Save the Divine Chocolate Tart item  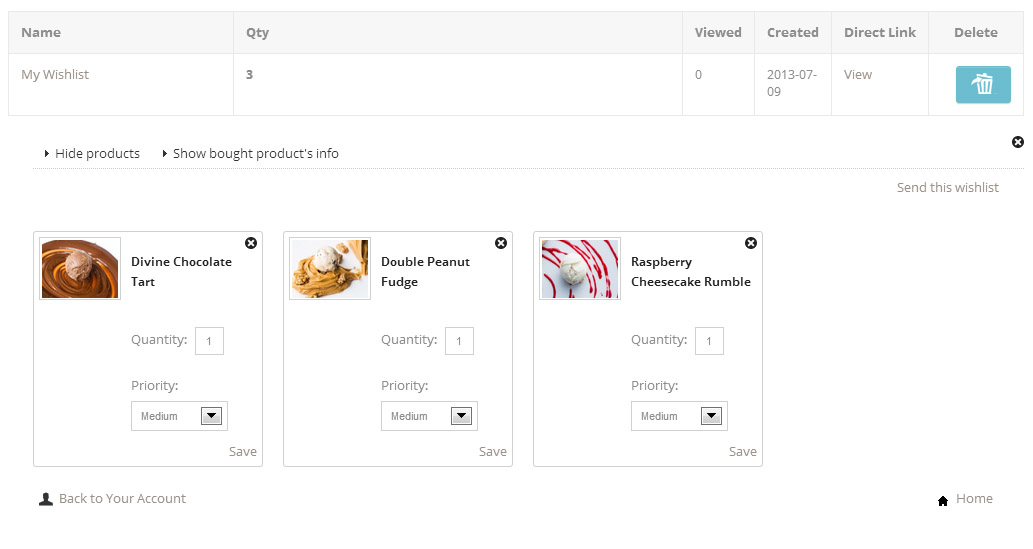coord(243,452)
